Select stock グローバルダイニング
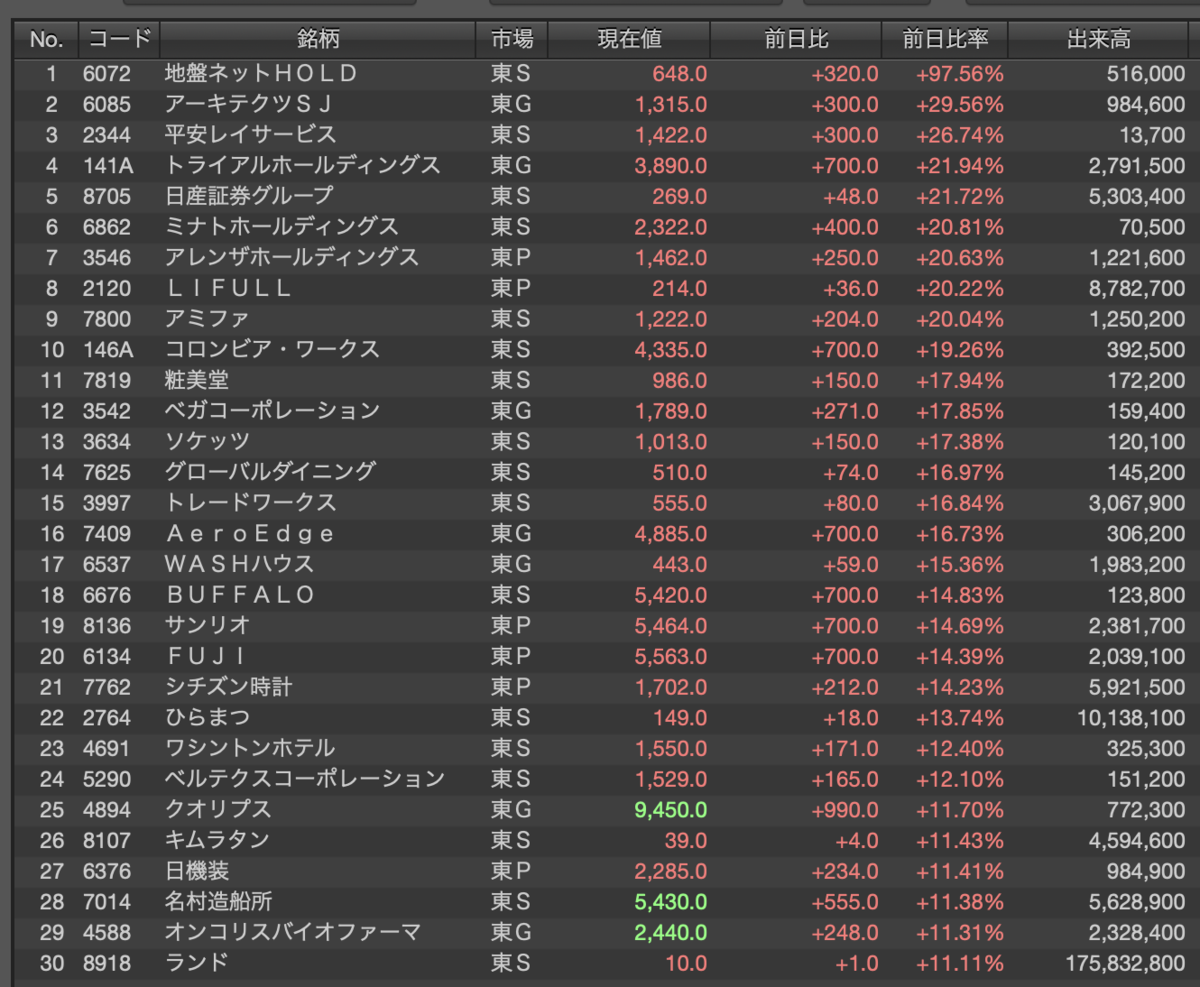 [x=270, y=472]
